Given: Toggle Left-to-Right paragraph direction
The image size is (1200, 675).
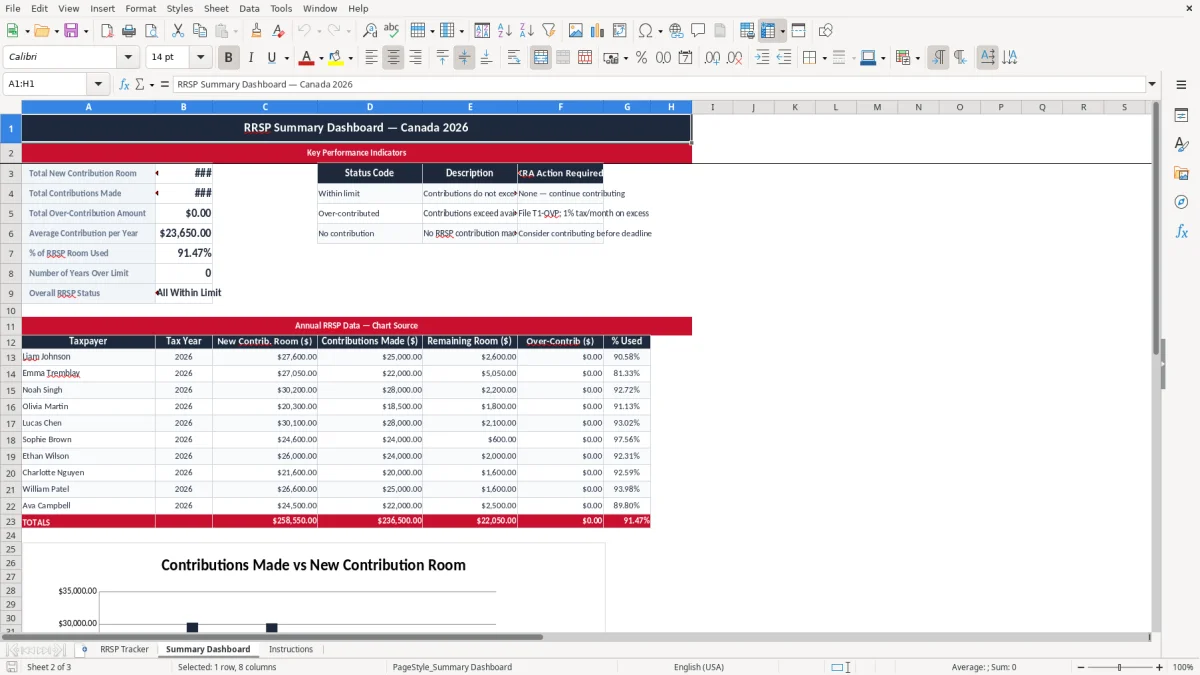Looking at the screenshot, I should [x=938, y=57].
